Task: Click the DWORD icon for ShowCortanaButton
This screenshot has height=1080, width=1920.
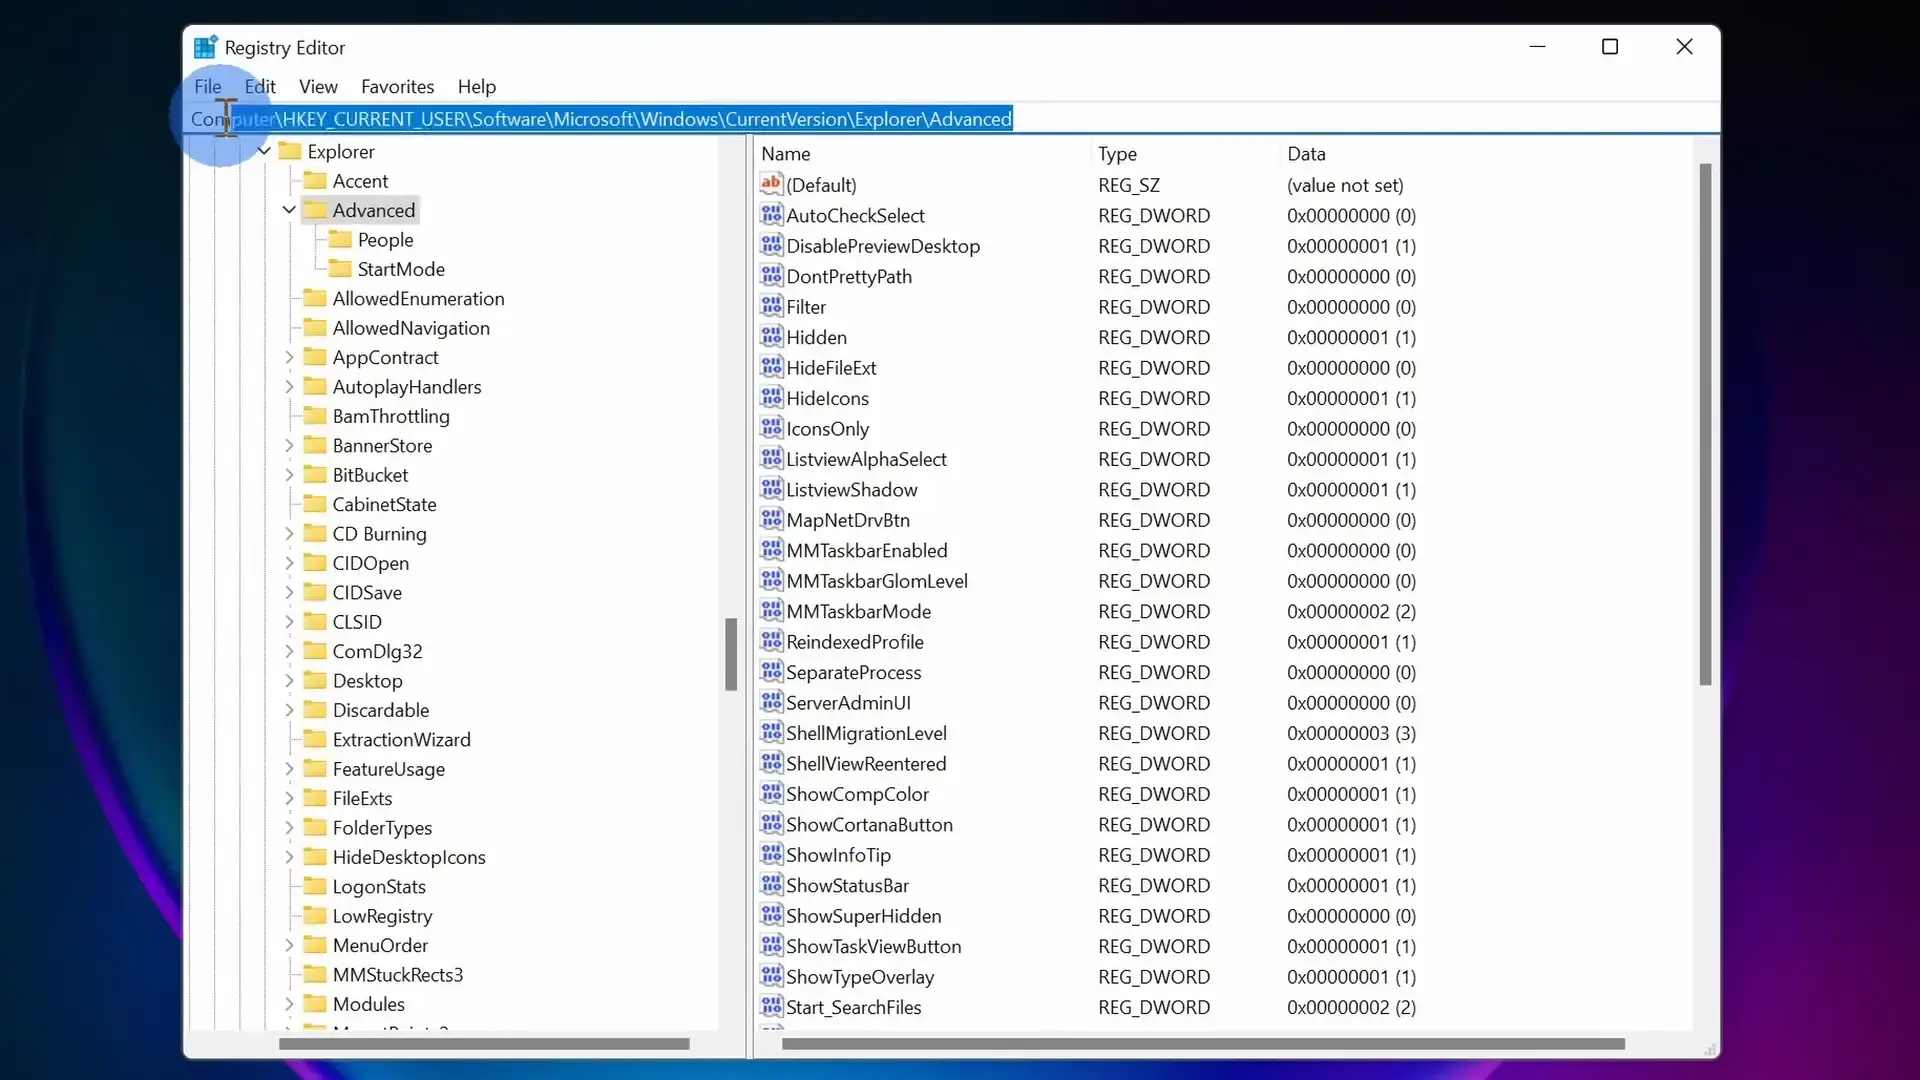Action: pos(771,824)
